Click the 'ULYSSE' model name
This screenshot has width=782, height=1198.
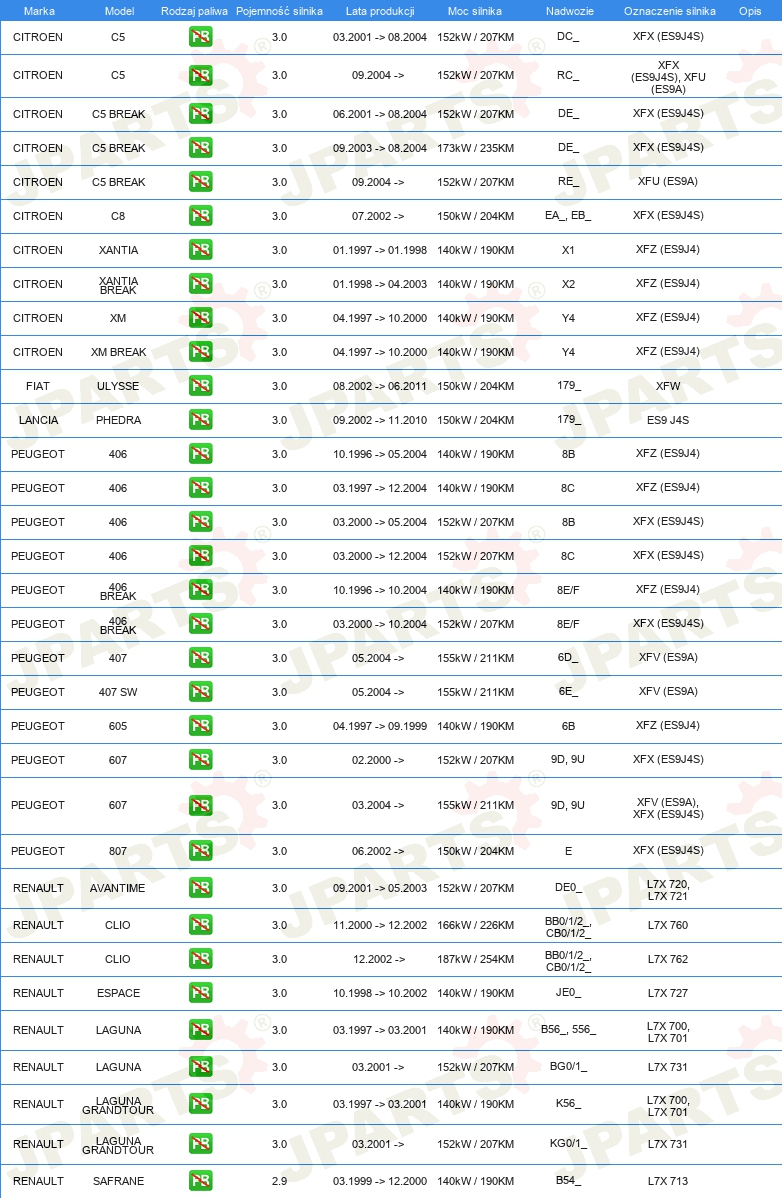click(x=118, y=386)
